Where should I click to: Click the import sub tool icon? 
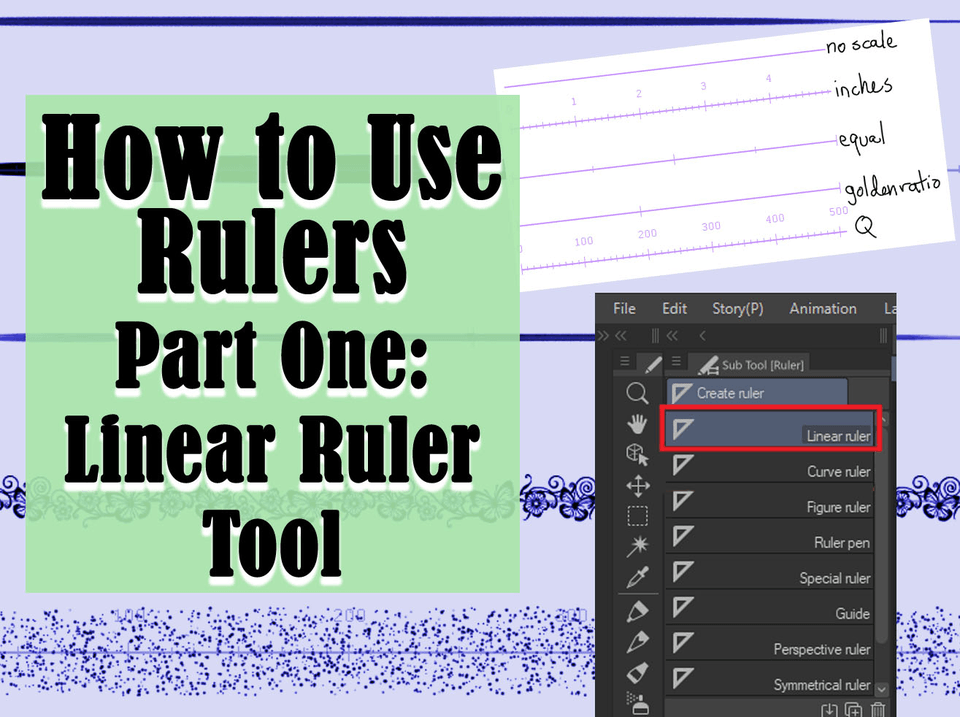tap(828, 710)
